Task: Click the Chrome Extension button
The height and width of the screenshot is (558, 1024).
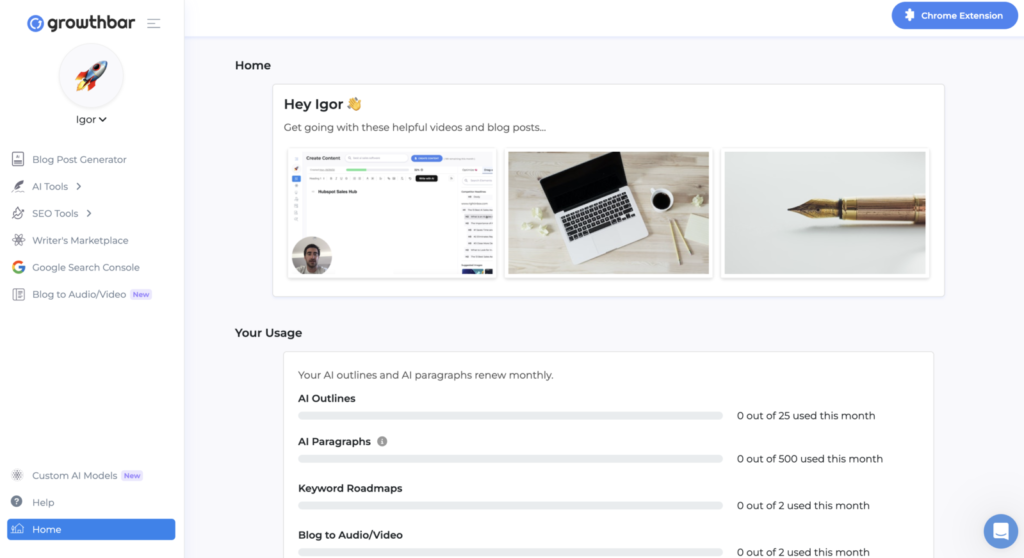Action: [x=954, y=16]
